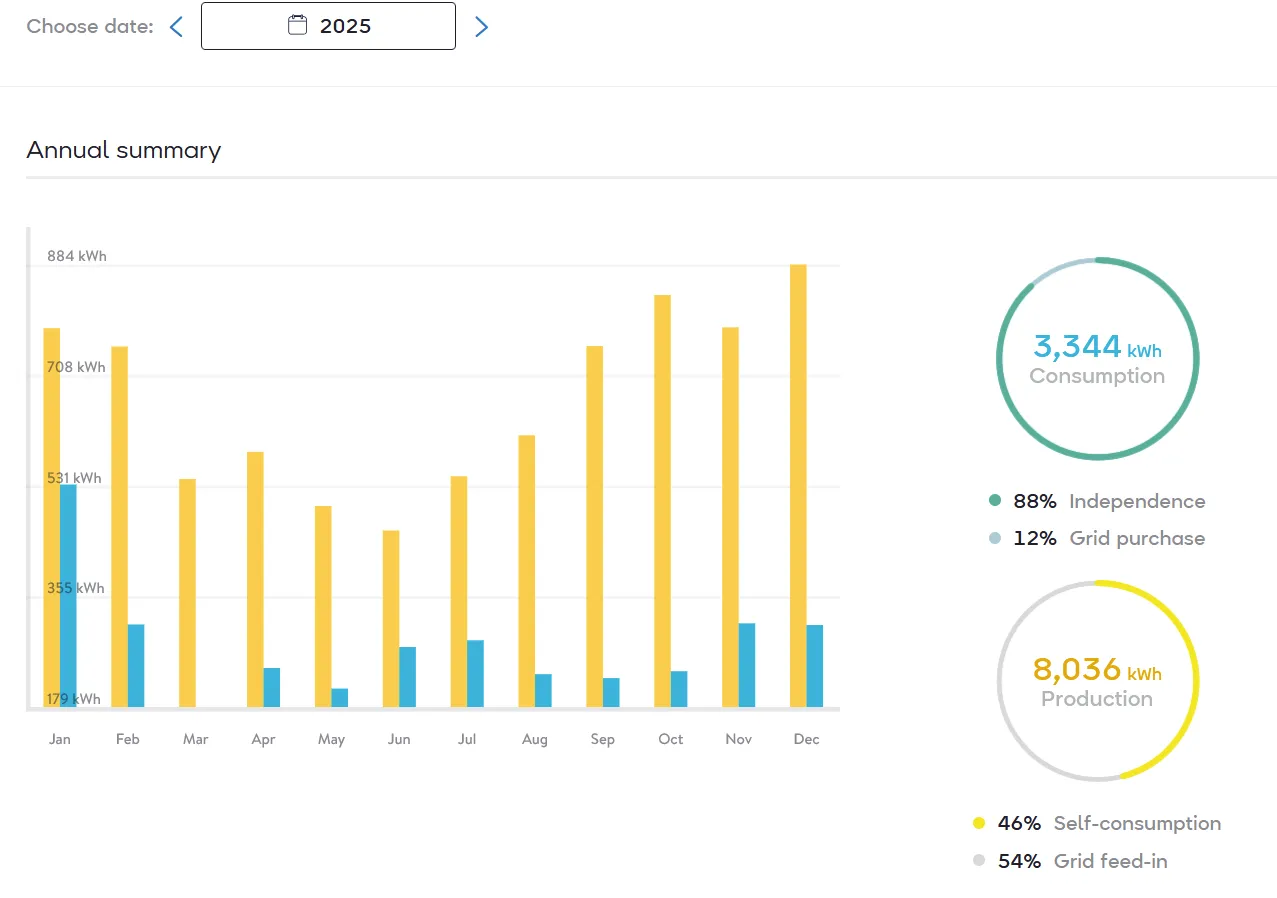The height and width of the screenshot is (898, 1277).
Task: Click the "Independence" legend label
Action: point(1137,501)
